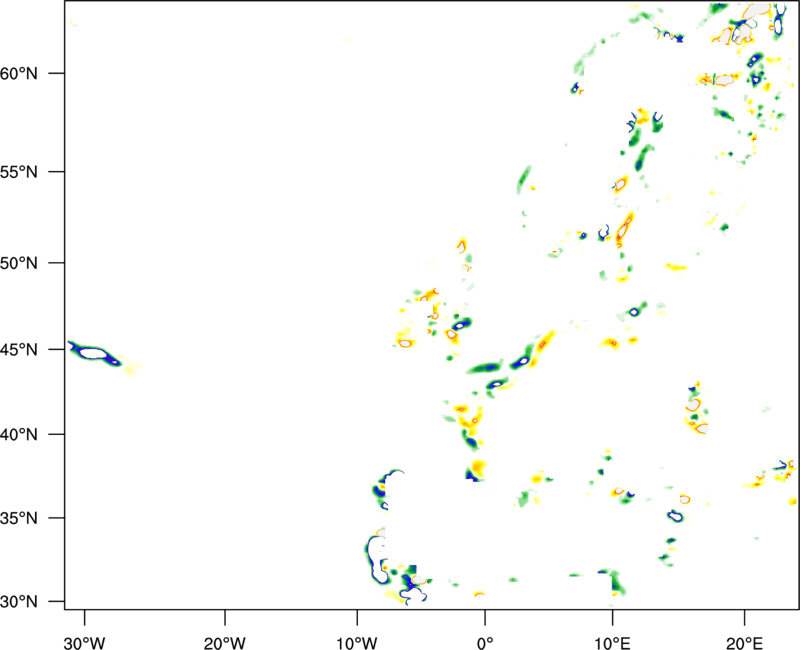The width and height of the screenshot is (800, 650).
Task: Click the 50°N latitude label
Action: [19, 263]
